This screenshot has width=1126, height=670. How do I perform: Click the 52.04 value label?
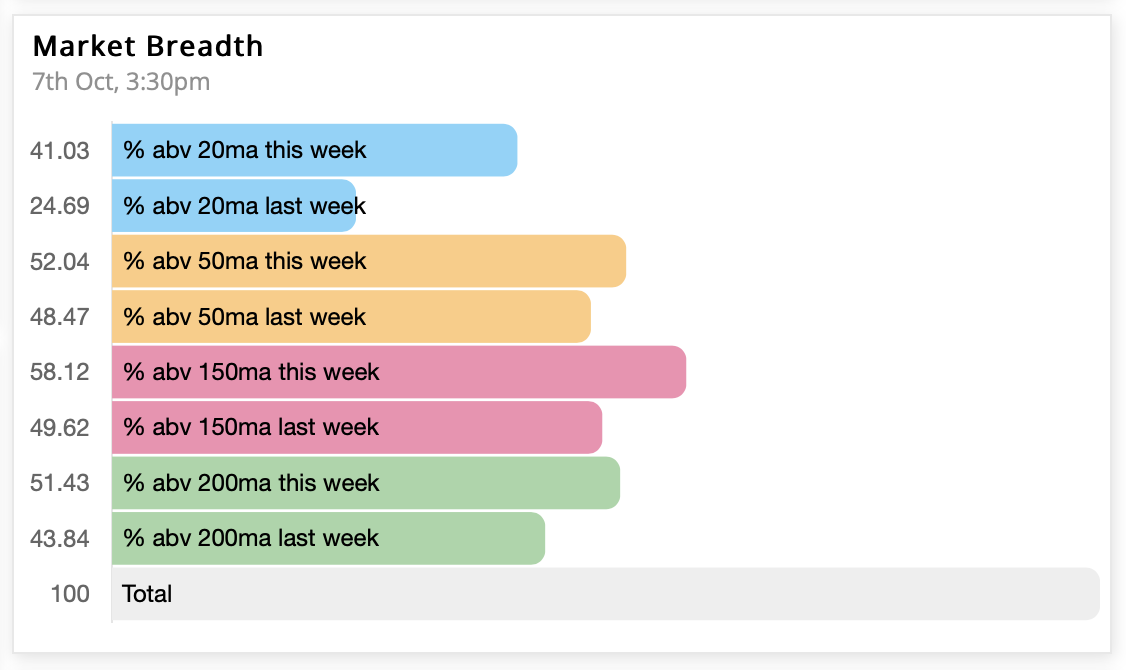[x=60, y=261]
